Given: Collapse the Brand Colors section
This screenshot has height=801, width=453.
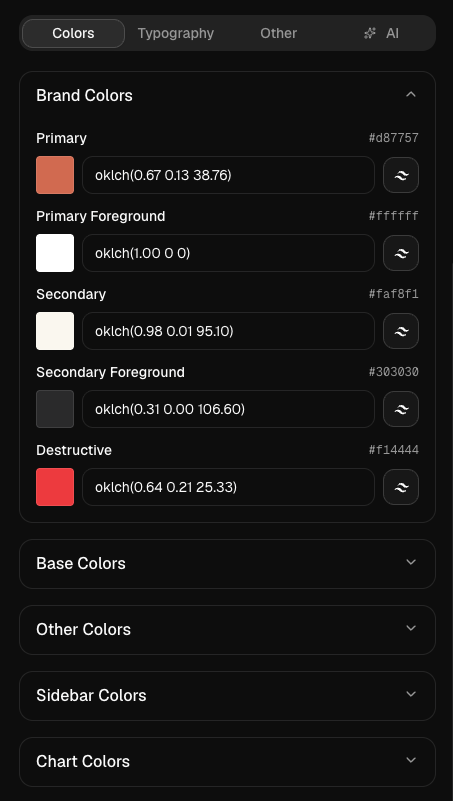Looking at the screenshot, I should [x=227, y=95].
